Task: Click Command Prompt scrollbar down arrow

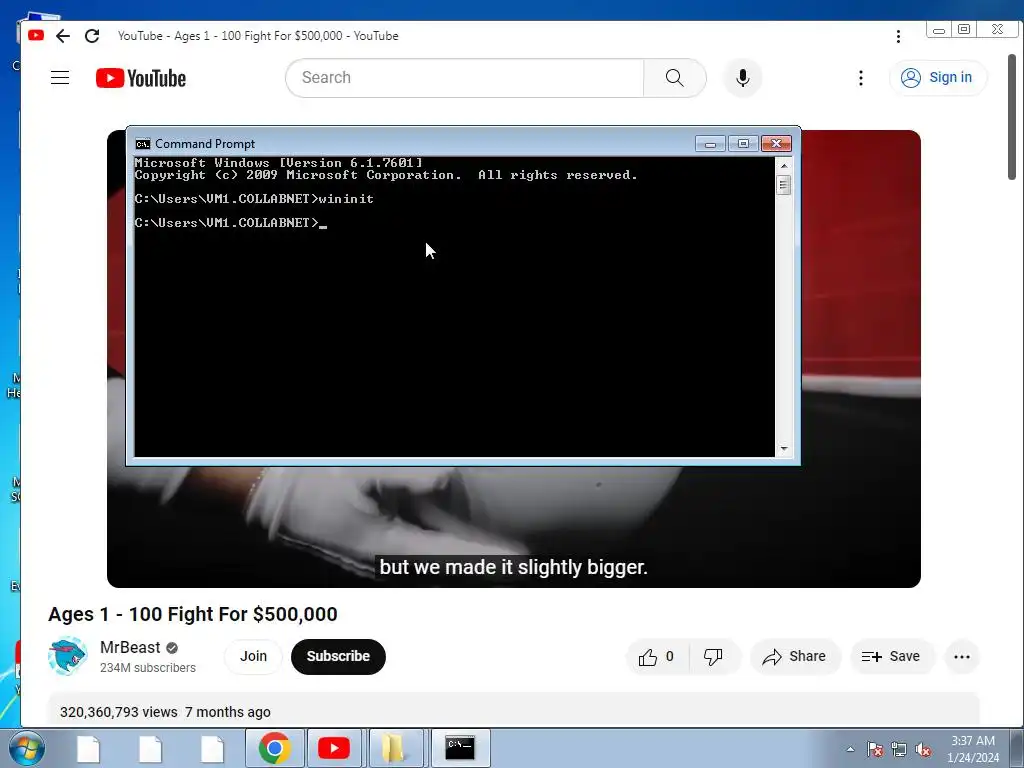Action: (x=784, y=449)
